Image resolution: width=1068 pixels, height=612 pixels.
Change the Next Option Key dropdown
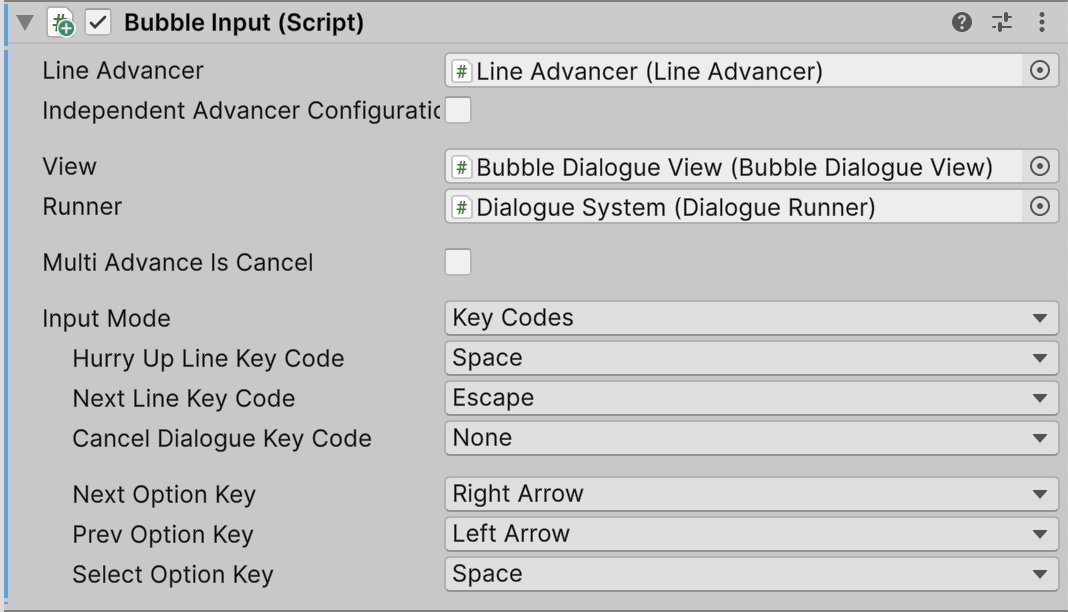point(750,494)
